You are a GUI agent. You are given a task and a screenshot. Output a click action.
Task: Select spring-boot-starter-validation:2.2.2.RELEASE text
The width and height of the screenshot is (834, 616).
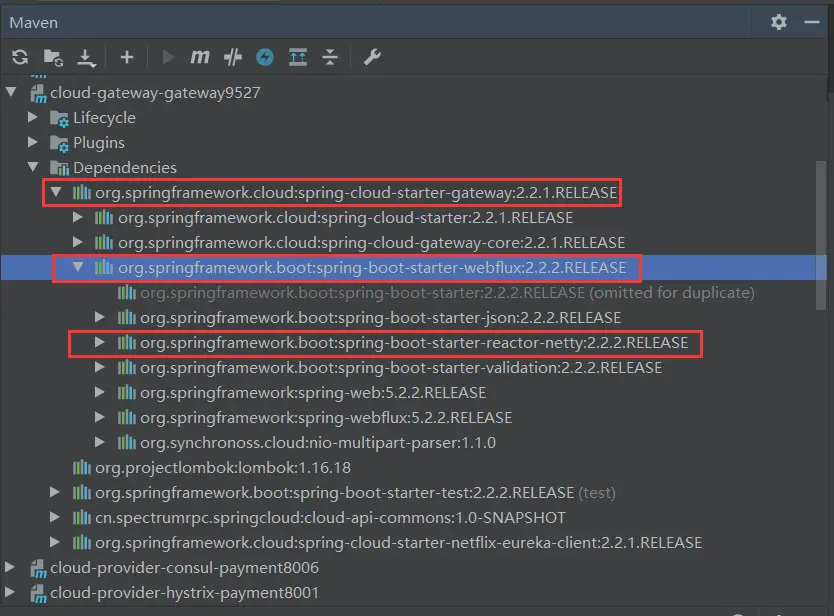click(x=402, y=368)
